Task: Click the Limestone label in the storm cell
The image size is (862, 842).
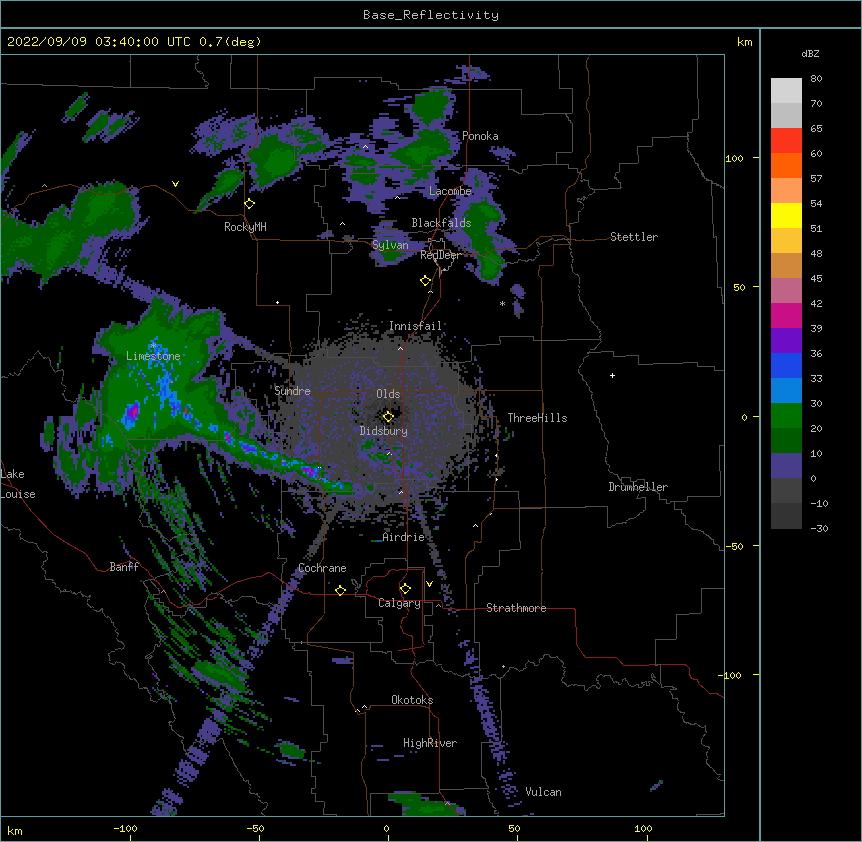Action: point(153,356)
